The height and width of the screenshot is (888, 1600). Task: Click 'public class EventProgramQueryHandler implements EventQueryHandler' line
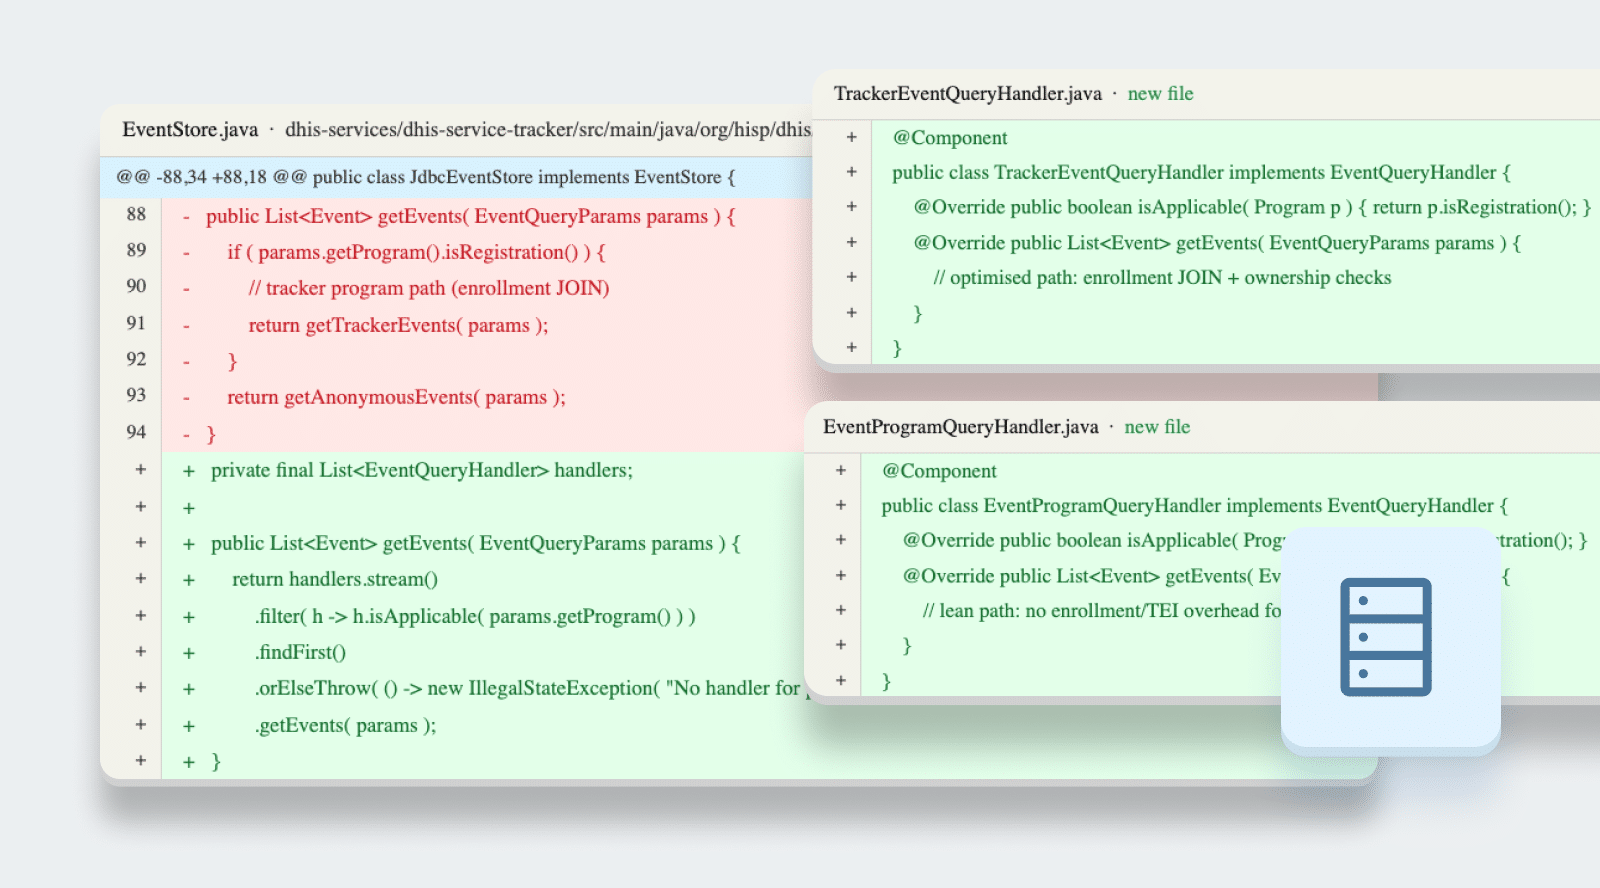[x=1195, y=506]
